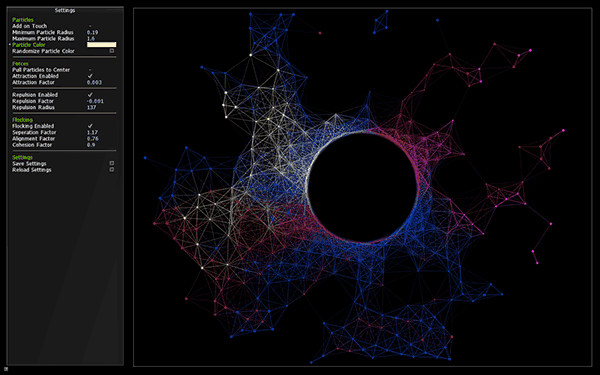Click the help icon below the Settings panel
Image resolution: width=600 pixels, height=375 pixels.
pos(7,369)
